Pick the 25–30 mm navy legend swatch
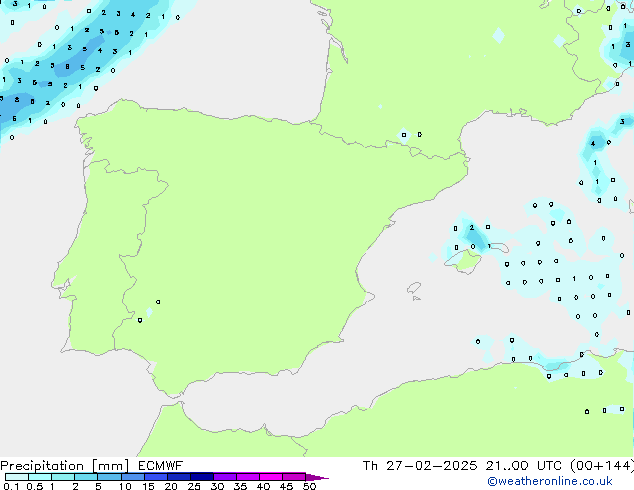 [x=201, y=477]
